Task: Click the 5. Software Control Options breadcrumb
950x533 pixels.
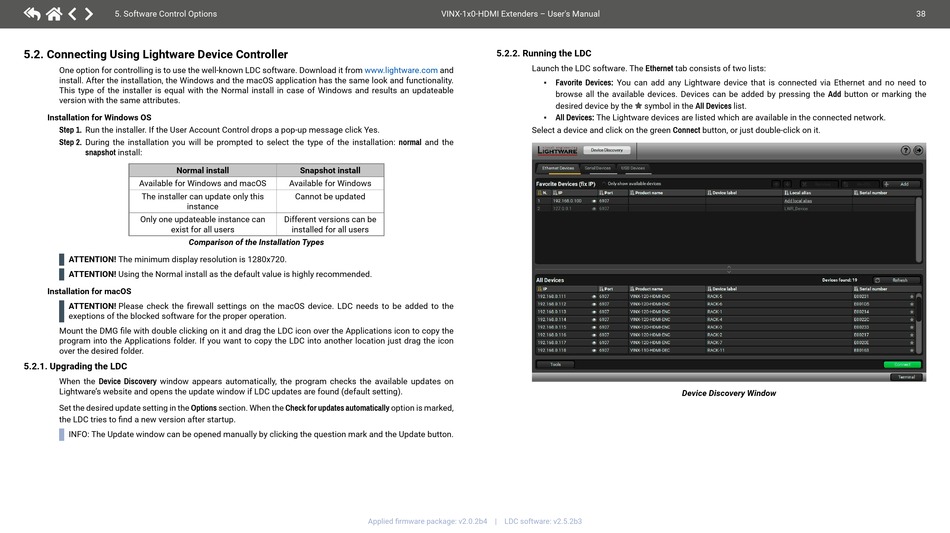Action: click(x=165, y=13)
